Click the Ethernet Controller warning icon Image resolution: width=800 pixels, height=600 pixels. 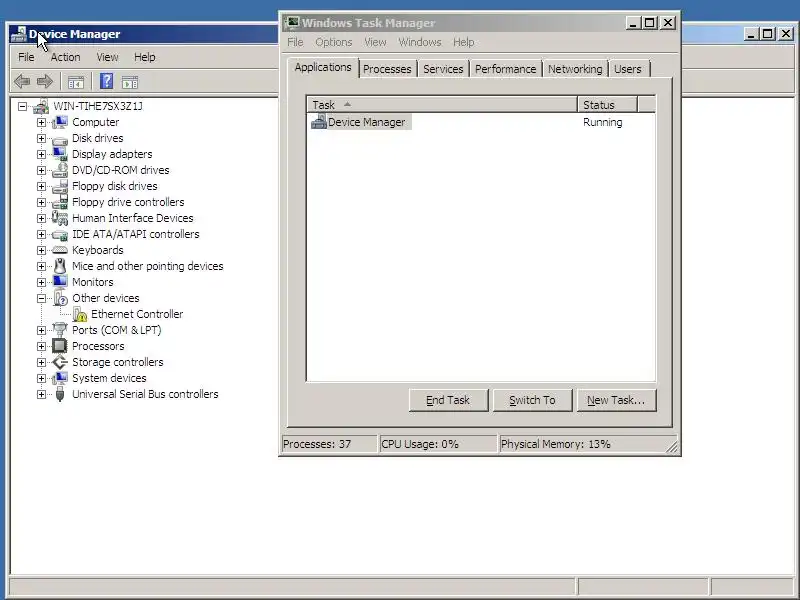pos(80,314)
